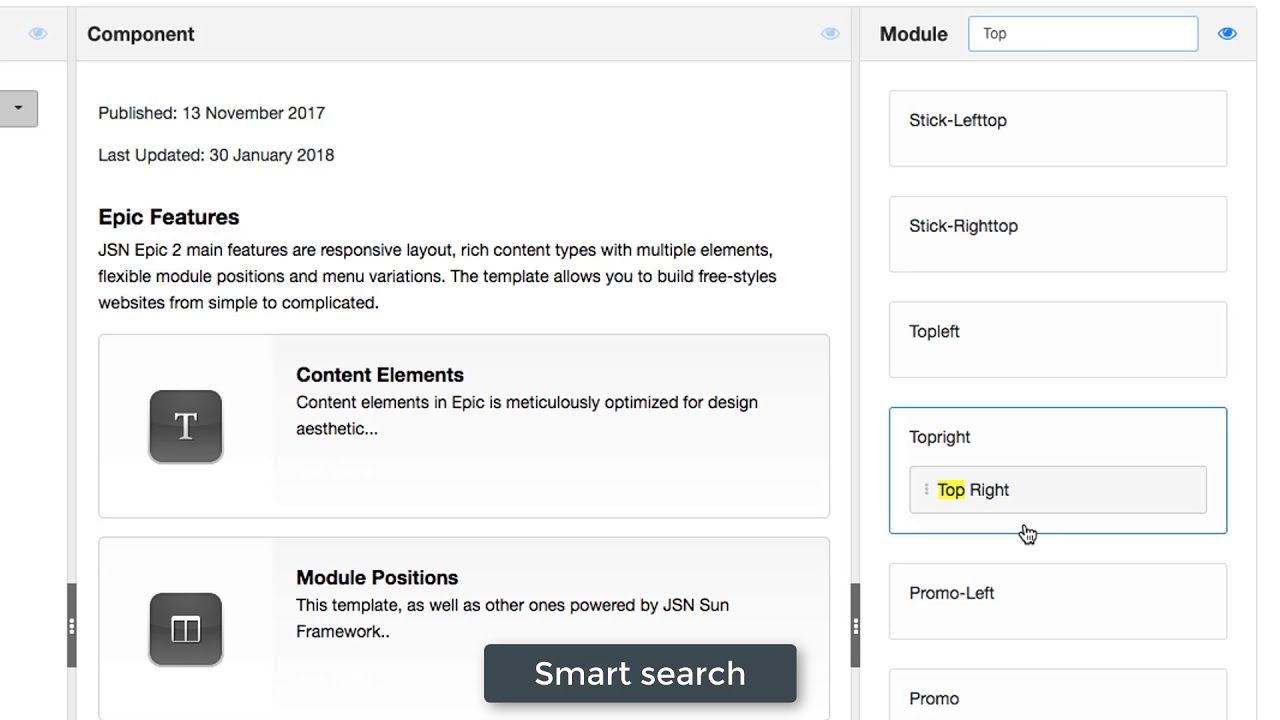Select the Promo position box
The height and width of the screenshot is (720, 1280).
pyautogui.click(x=1058, y=695)
